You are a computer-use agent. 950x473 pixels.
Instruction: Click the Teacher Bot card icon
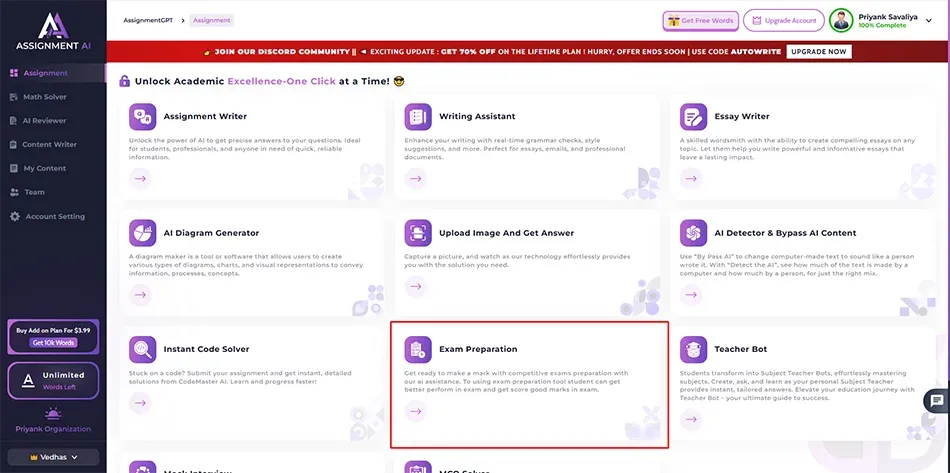pos(693,349)
